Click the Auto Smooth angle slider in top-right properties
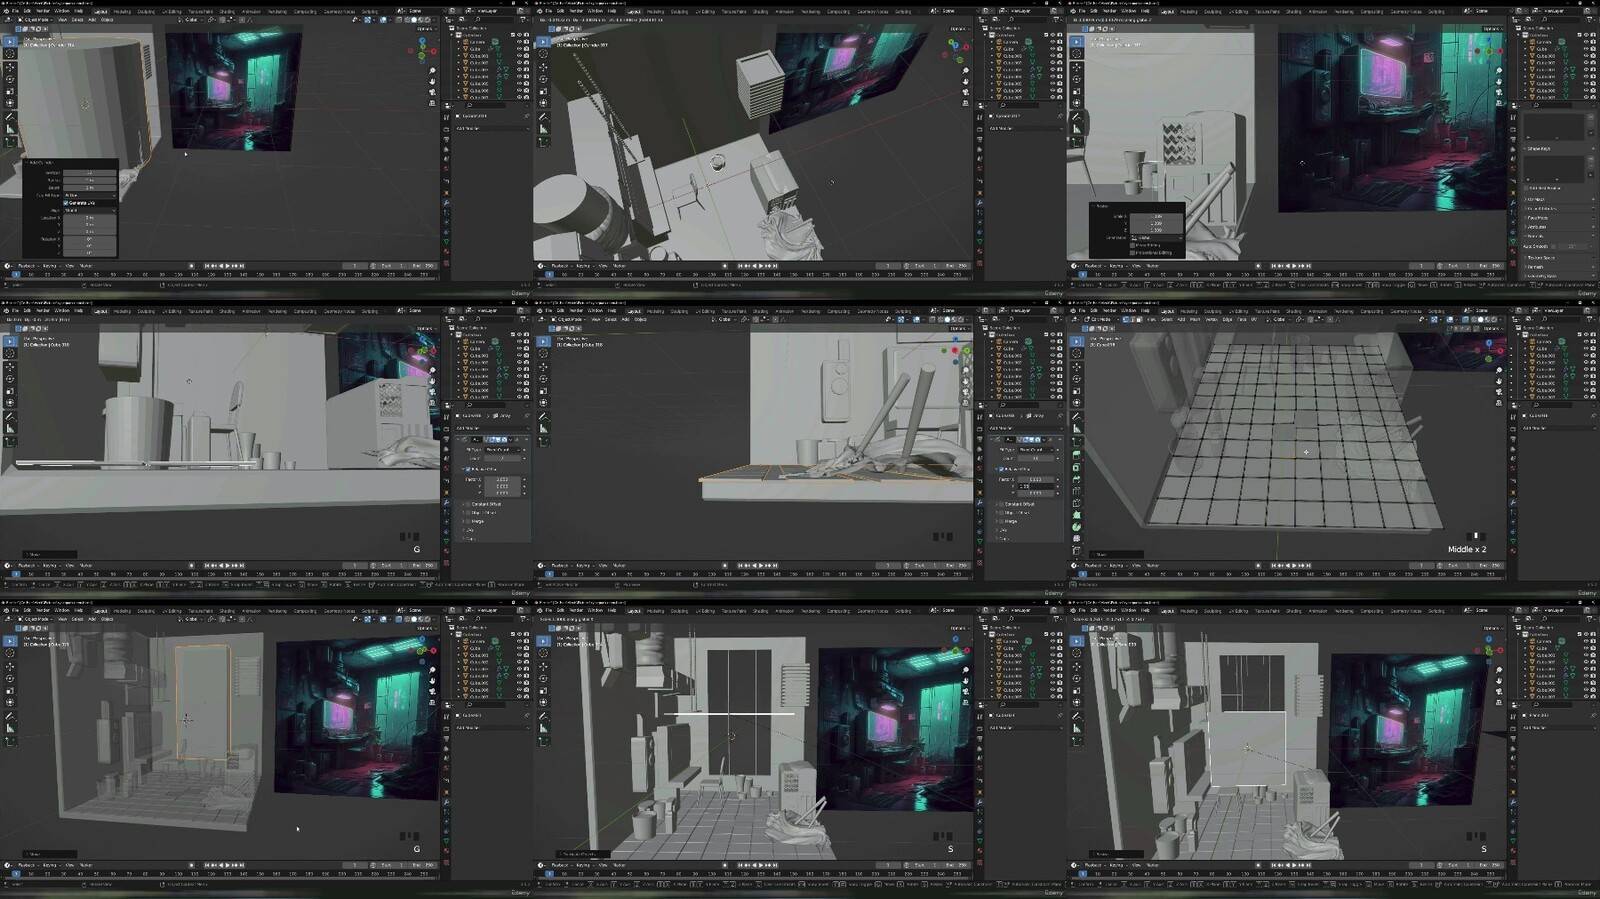The image size is (1600, 899). coord(1571,246)
